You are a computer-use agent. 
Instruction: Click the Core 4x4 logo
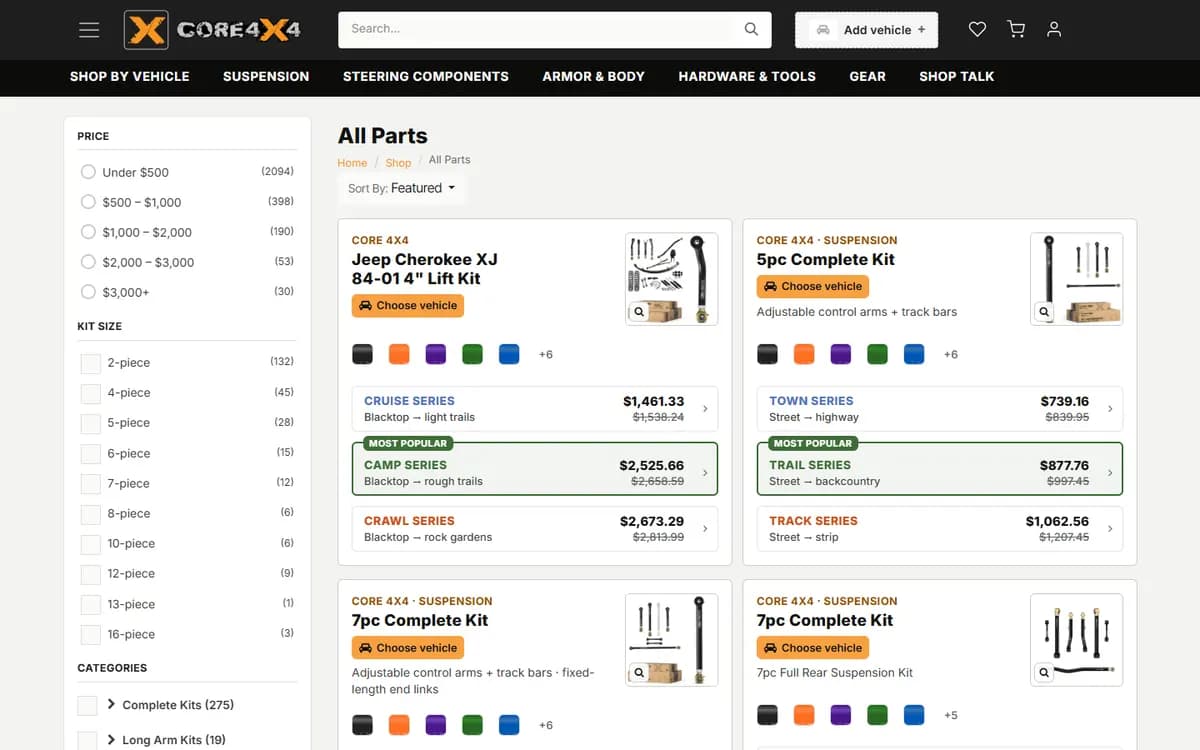212,30
